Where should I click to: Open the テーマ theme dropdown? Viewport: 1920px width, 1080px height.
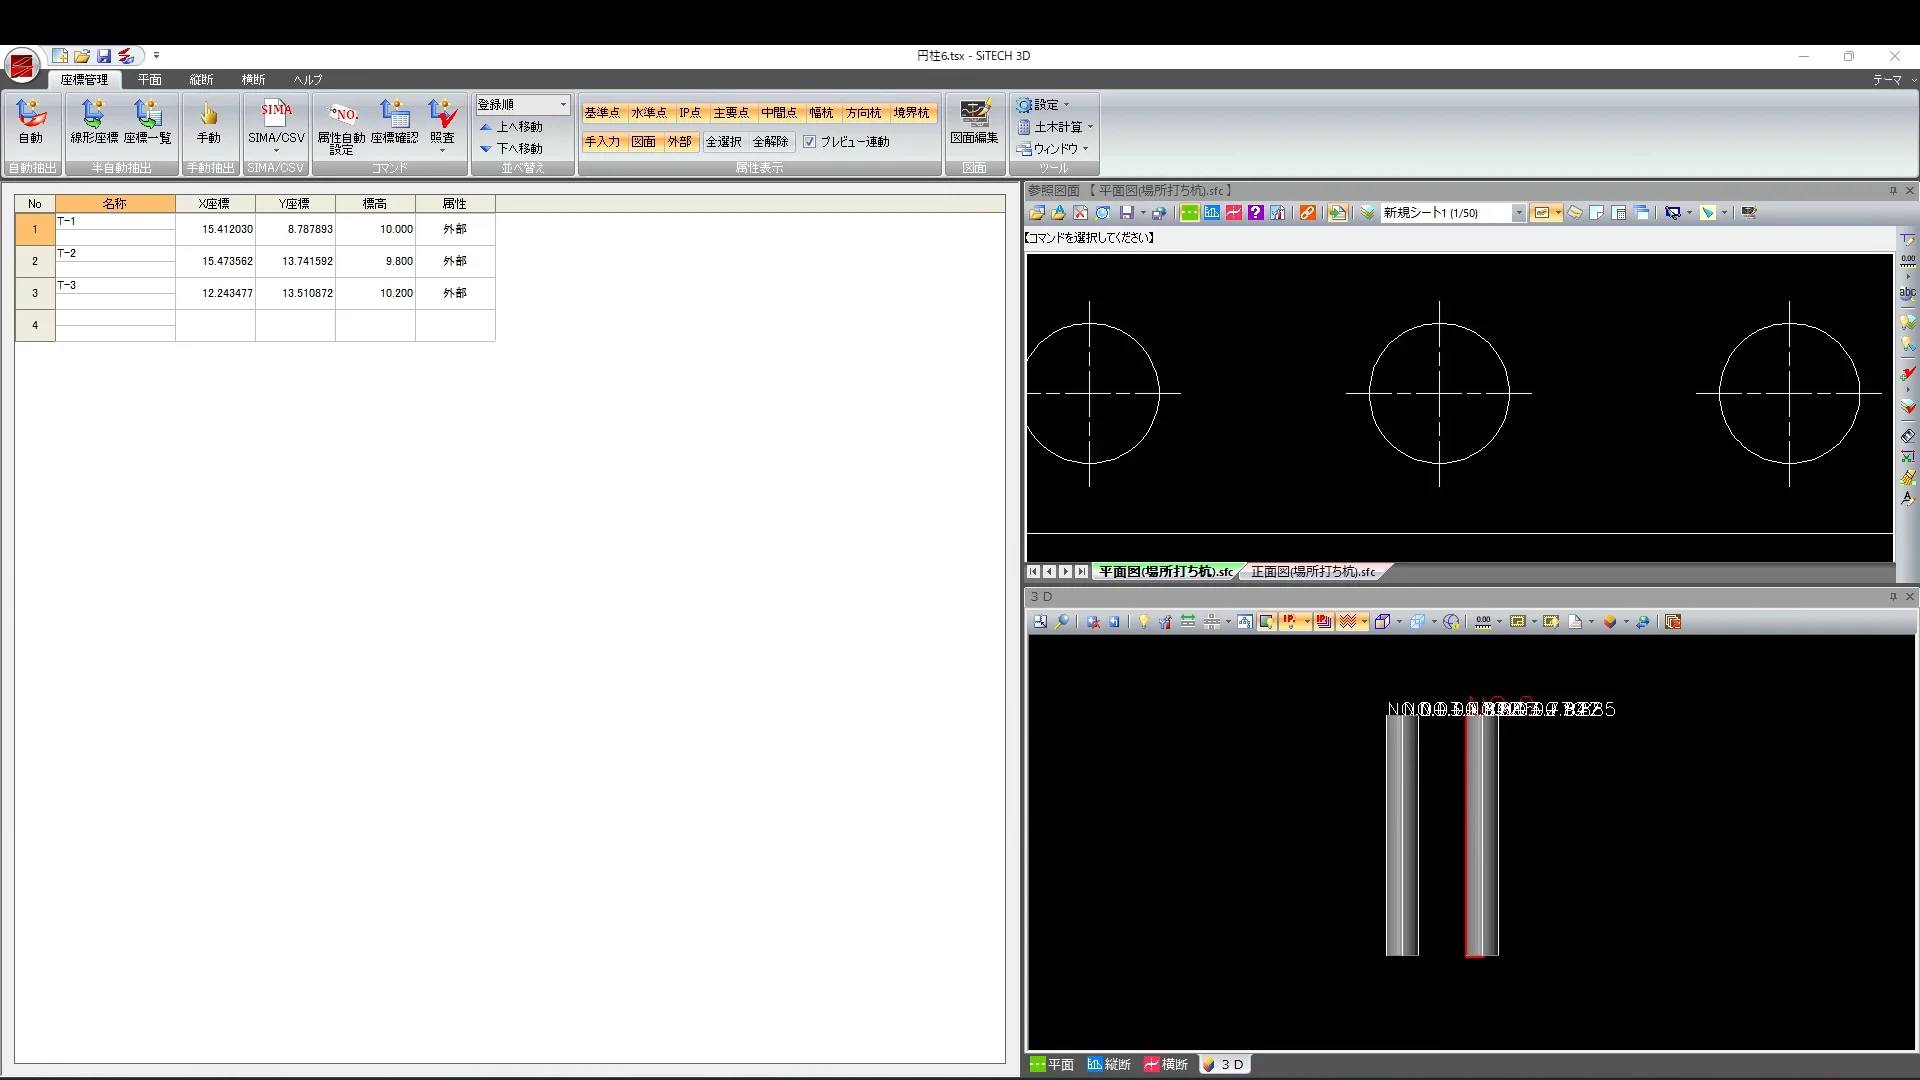coord(1894,80)
